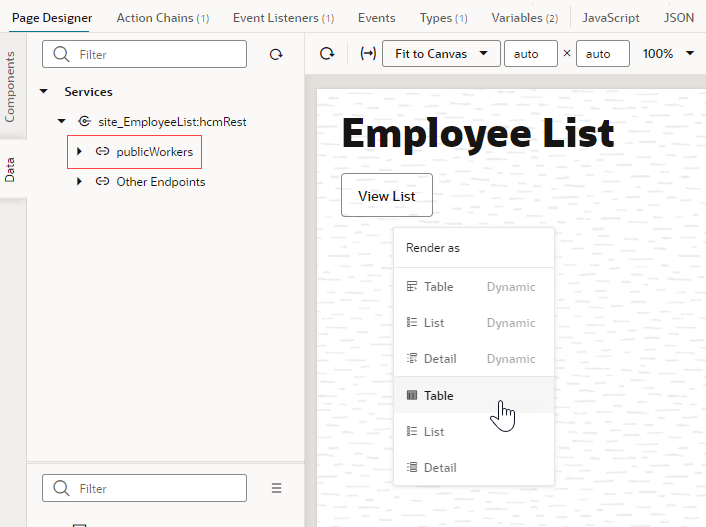
Task: Open the Events tab
Action: 376,18
